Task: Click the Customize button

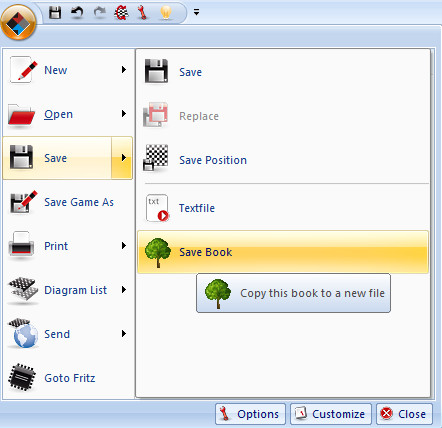Action: point(331,414)
